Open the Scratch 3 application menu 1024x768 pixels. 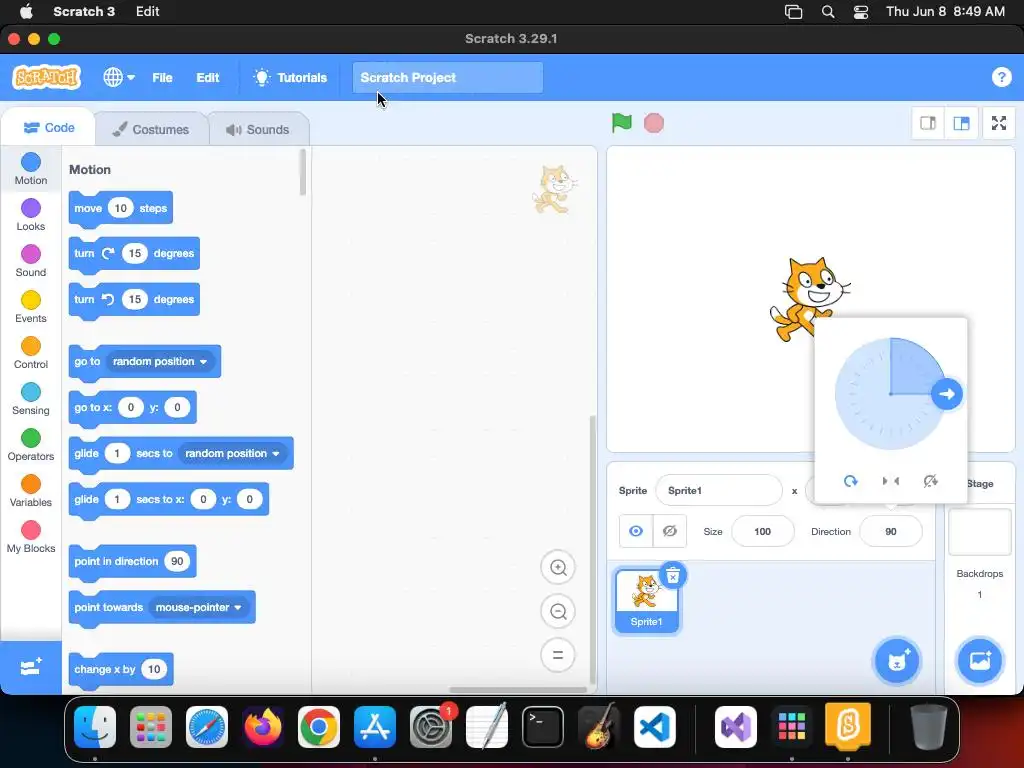click(84, 11)
